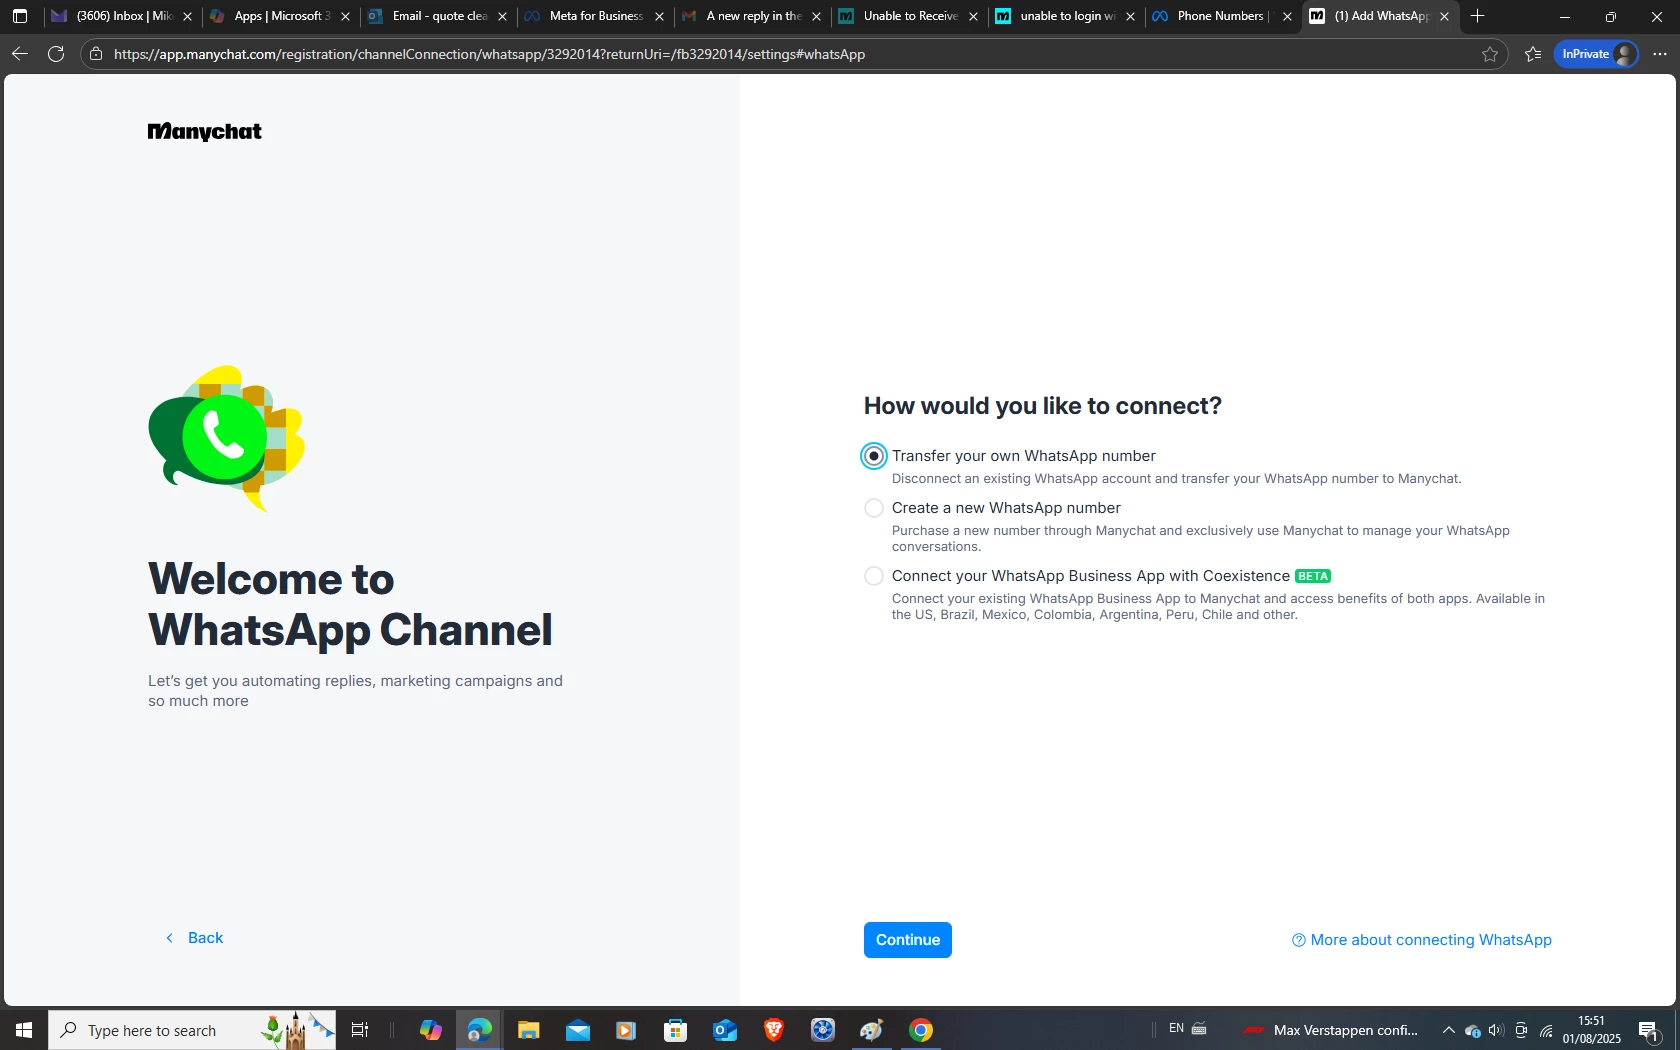Go back using the Back link
The height and width of the screenshot is (1050, 1680).
point(194,938)
